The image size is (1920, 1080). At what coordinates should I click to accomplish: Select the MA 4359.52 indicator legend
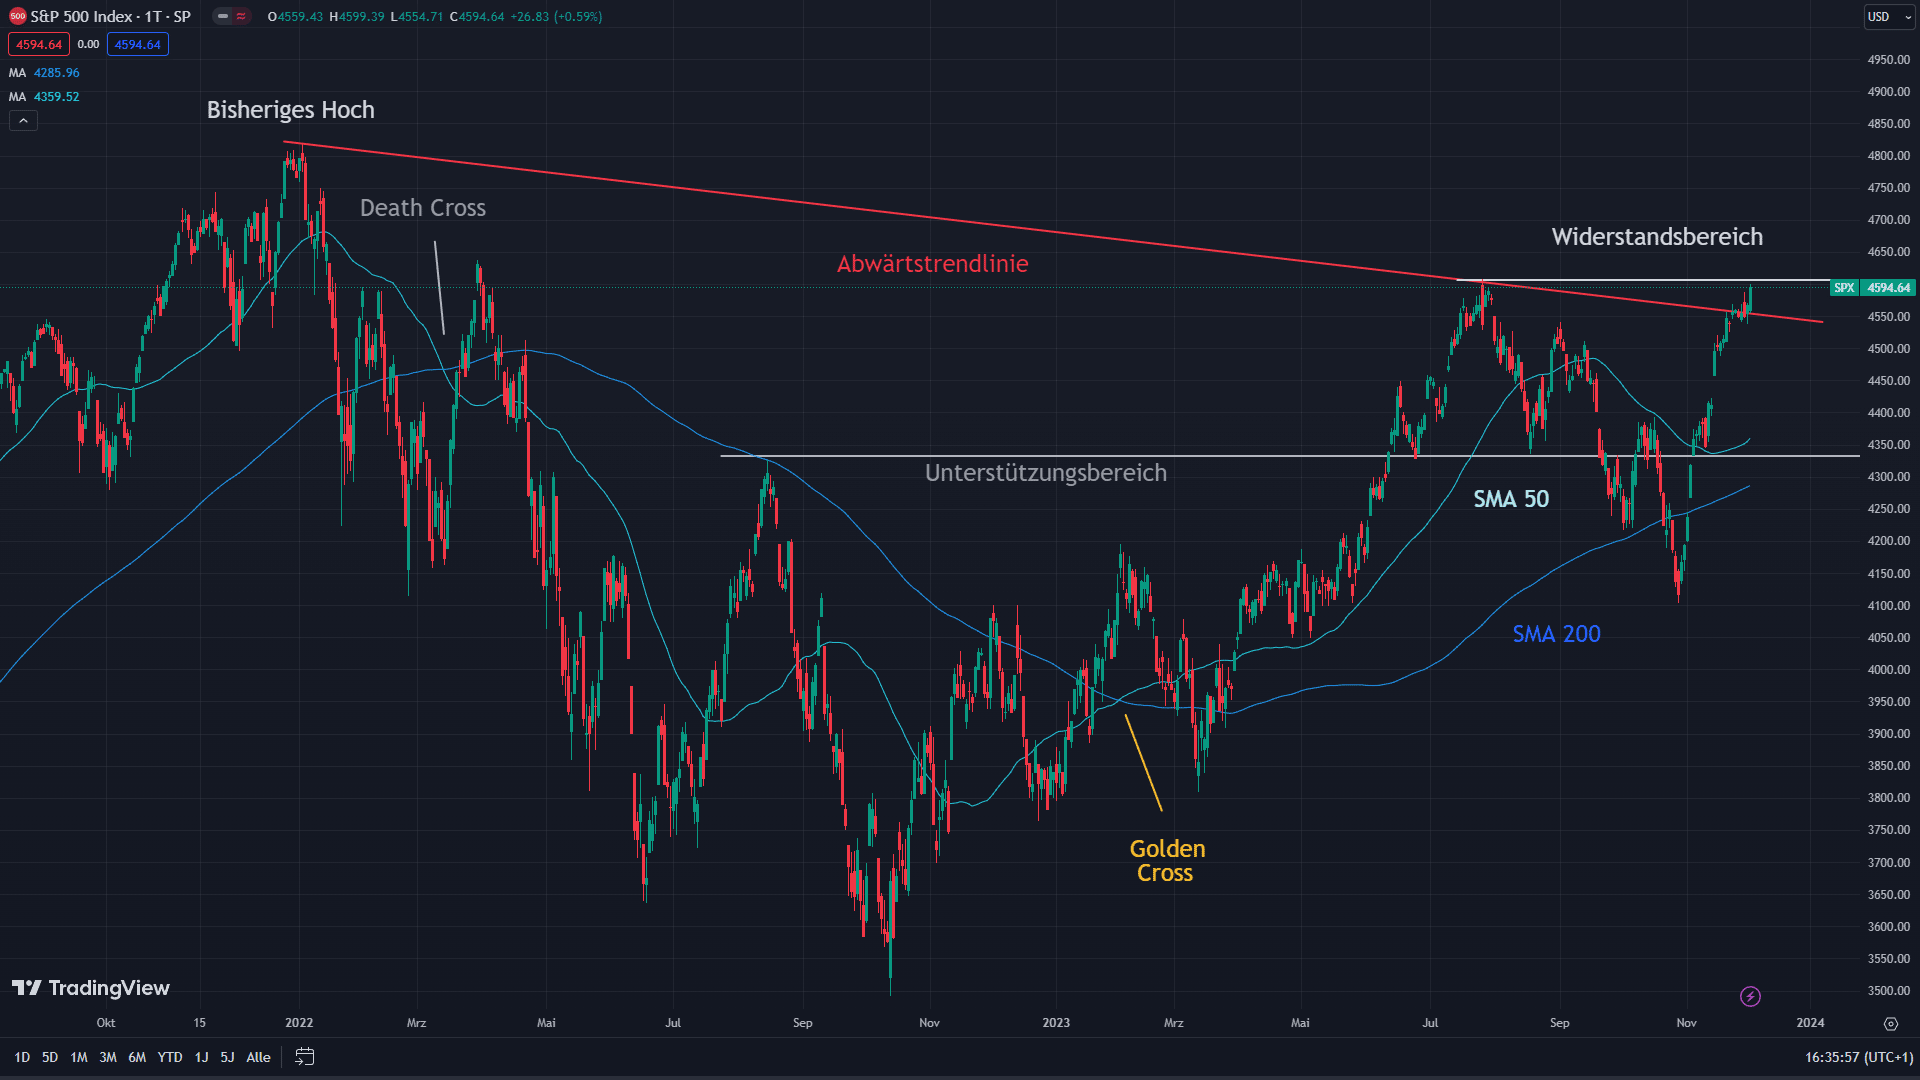point(44,97)
